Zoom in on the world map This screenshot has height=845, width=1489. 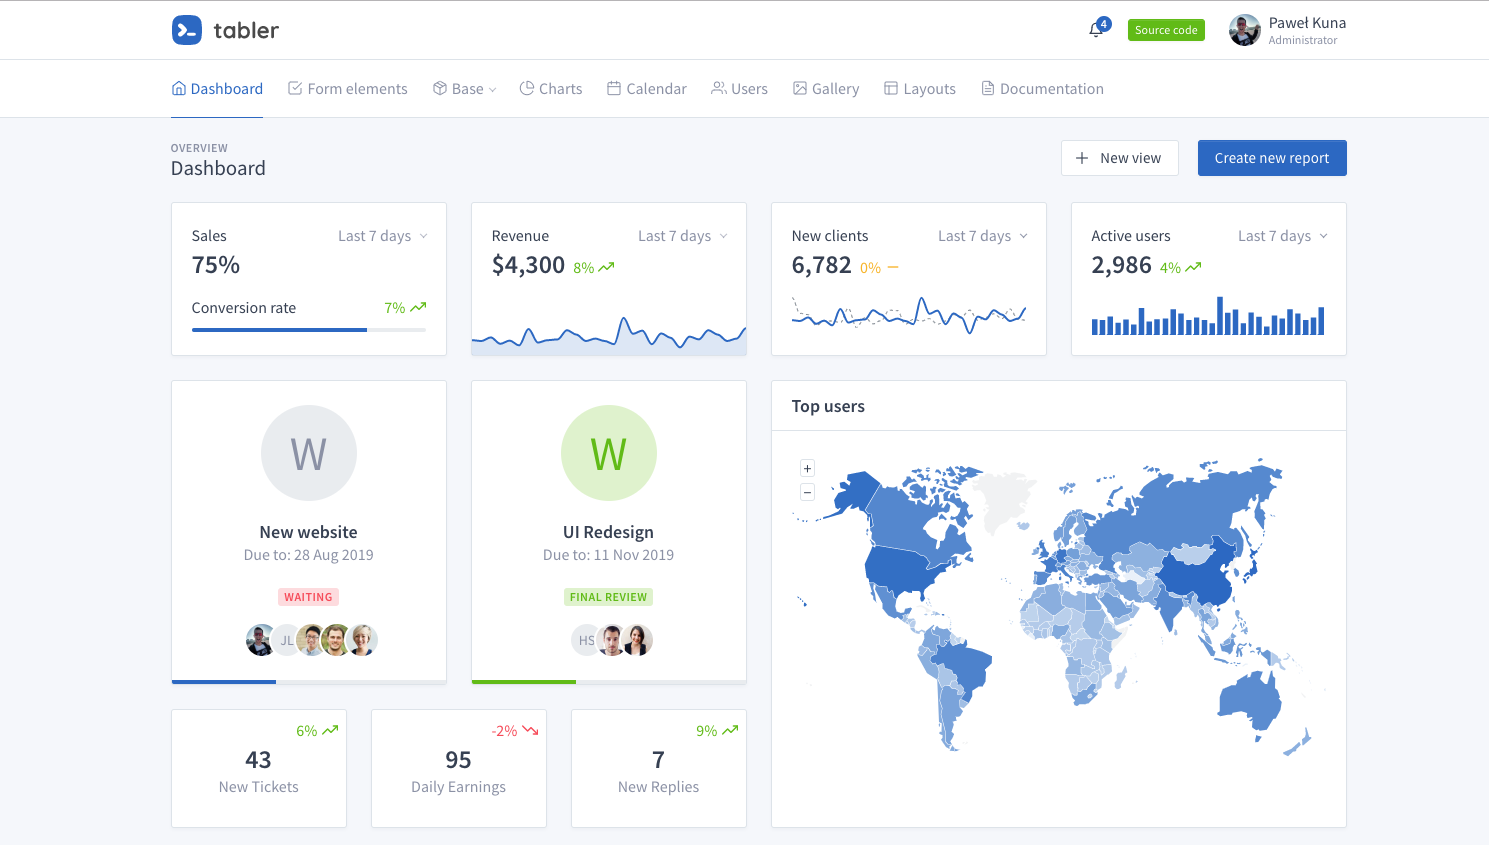(x=807, y=468)
